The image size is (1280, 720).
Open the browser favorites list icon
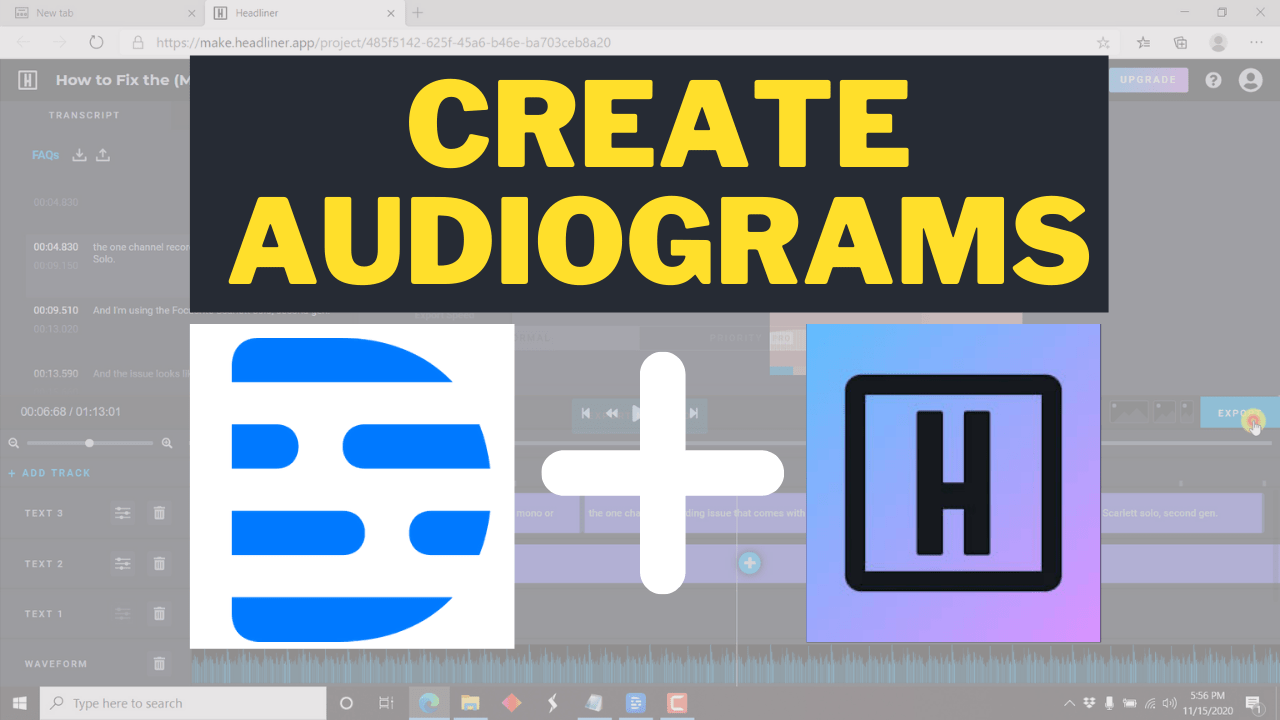[1143, 43]
